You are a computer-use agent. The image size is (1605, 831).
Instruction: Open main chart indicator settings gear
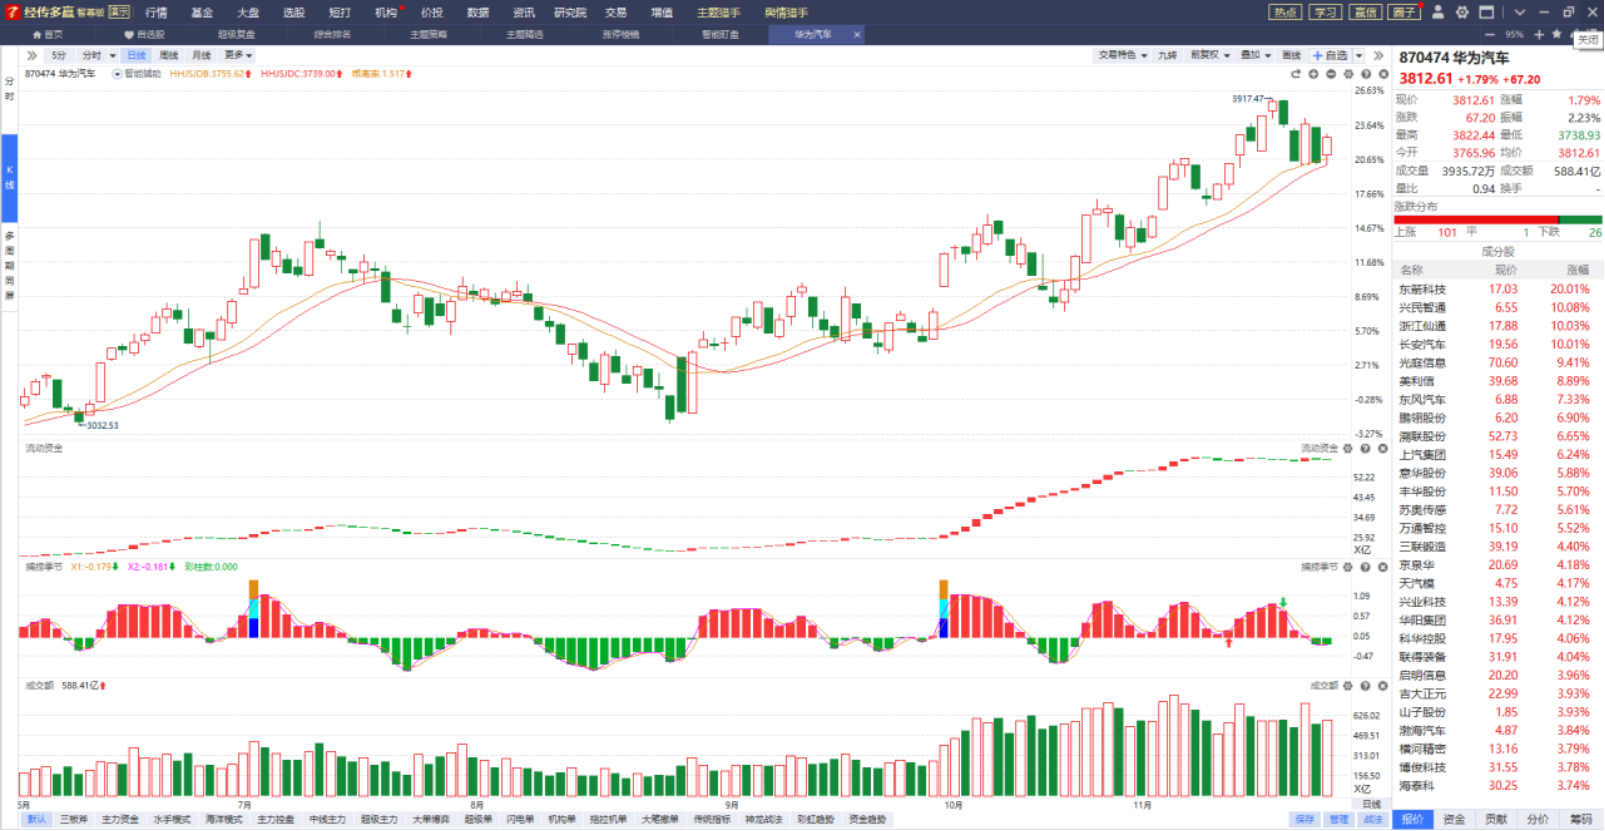[1348, 74]
